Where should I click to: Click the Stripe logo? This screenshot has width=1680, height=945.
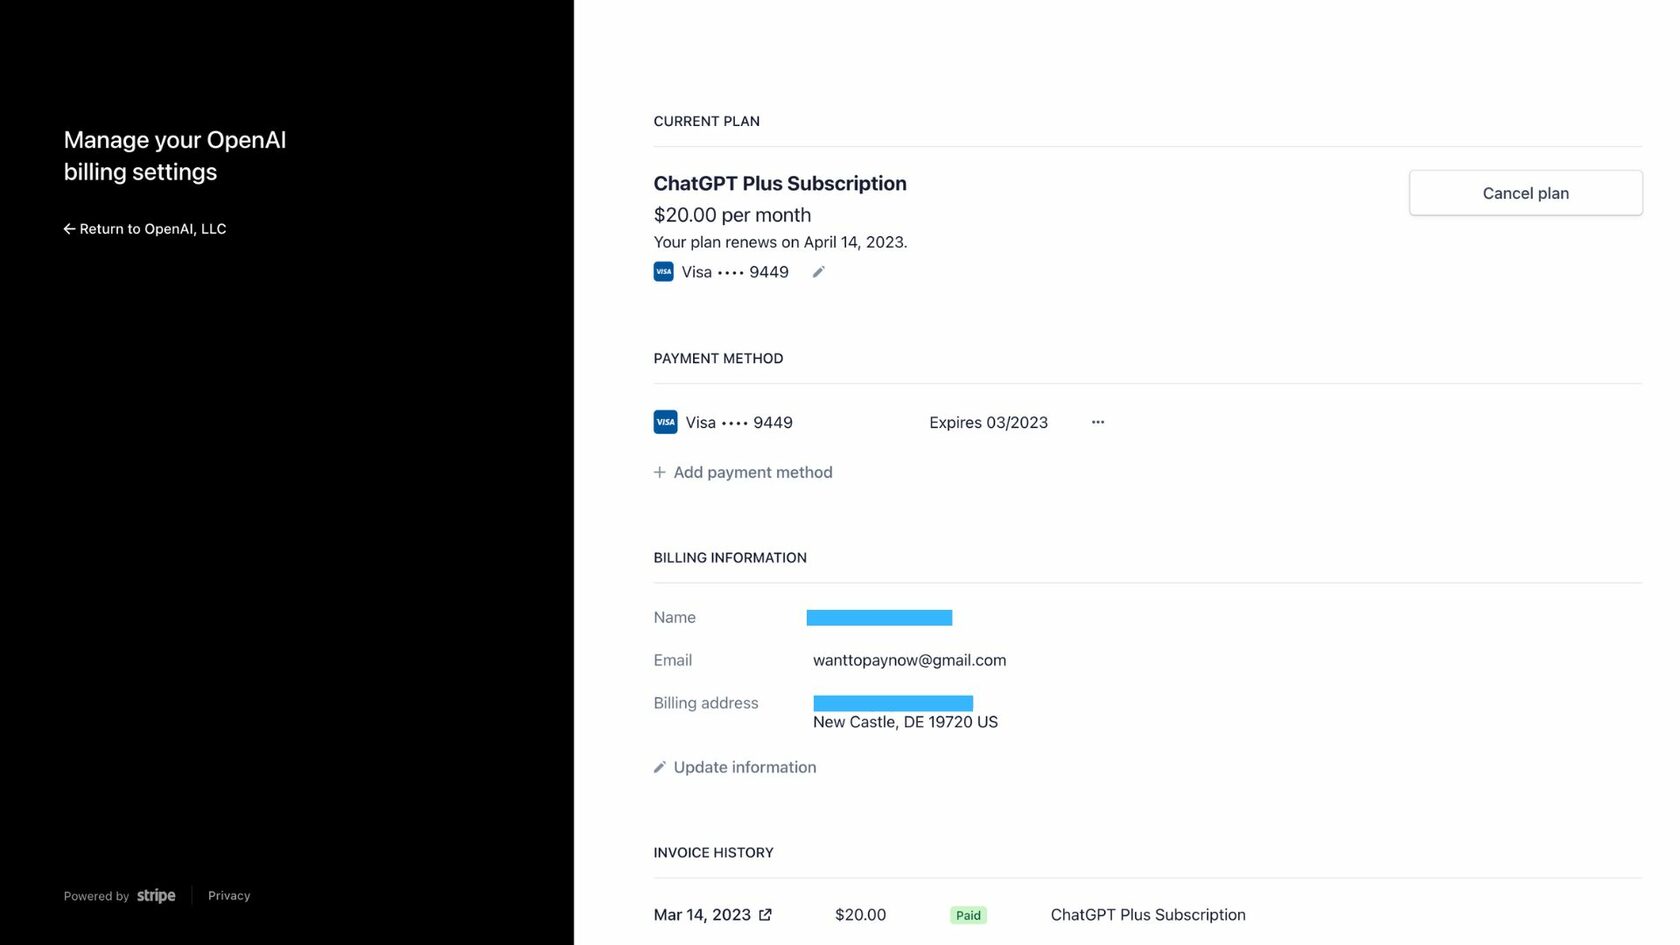point(156,895)
